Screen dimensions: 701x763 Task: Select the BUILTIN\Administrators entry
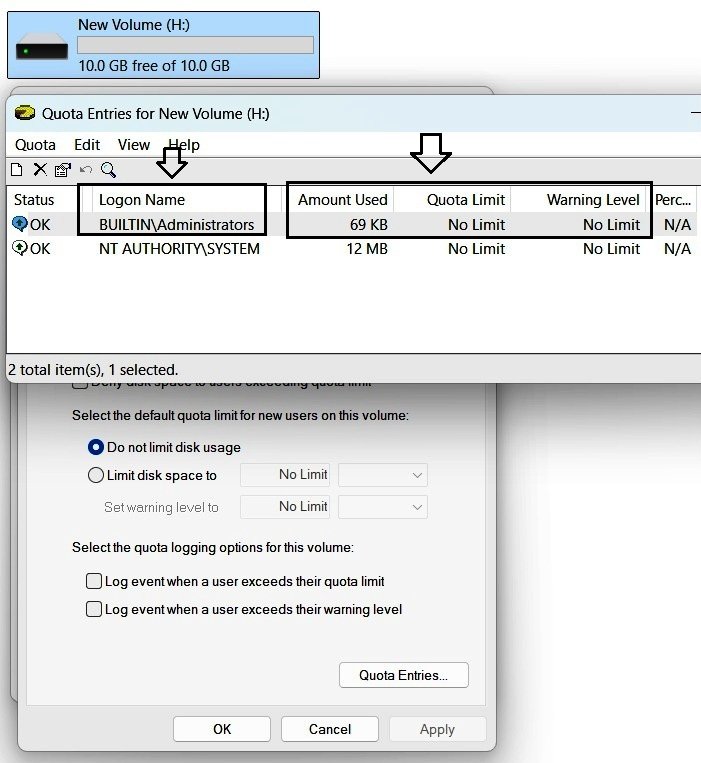click(177, 224)
